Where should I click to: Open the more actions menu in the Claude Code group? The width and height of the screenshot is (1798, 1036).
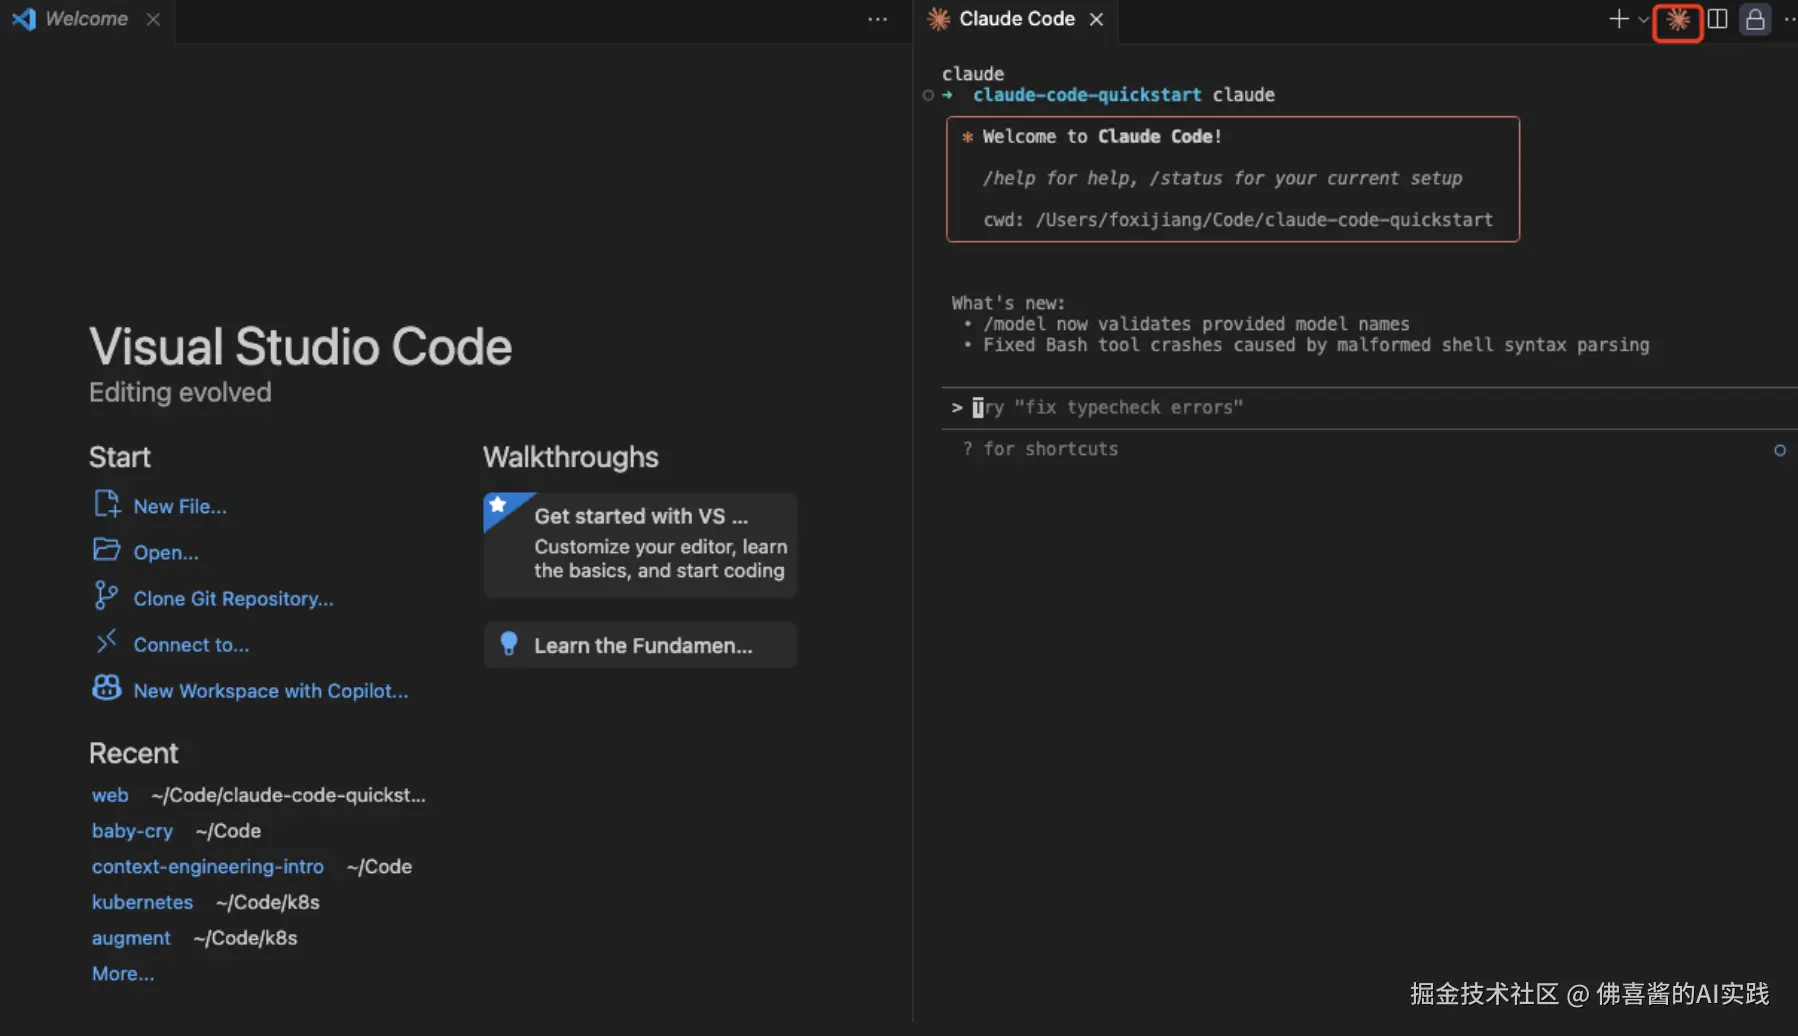click(1789, 19)
